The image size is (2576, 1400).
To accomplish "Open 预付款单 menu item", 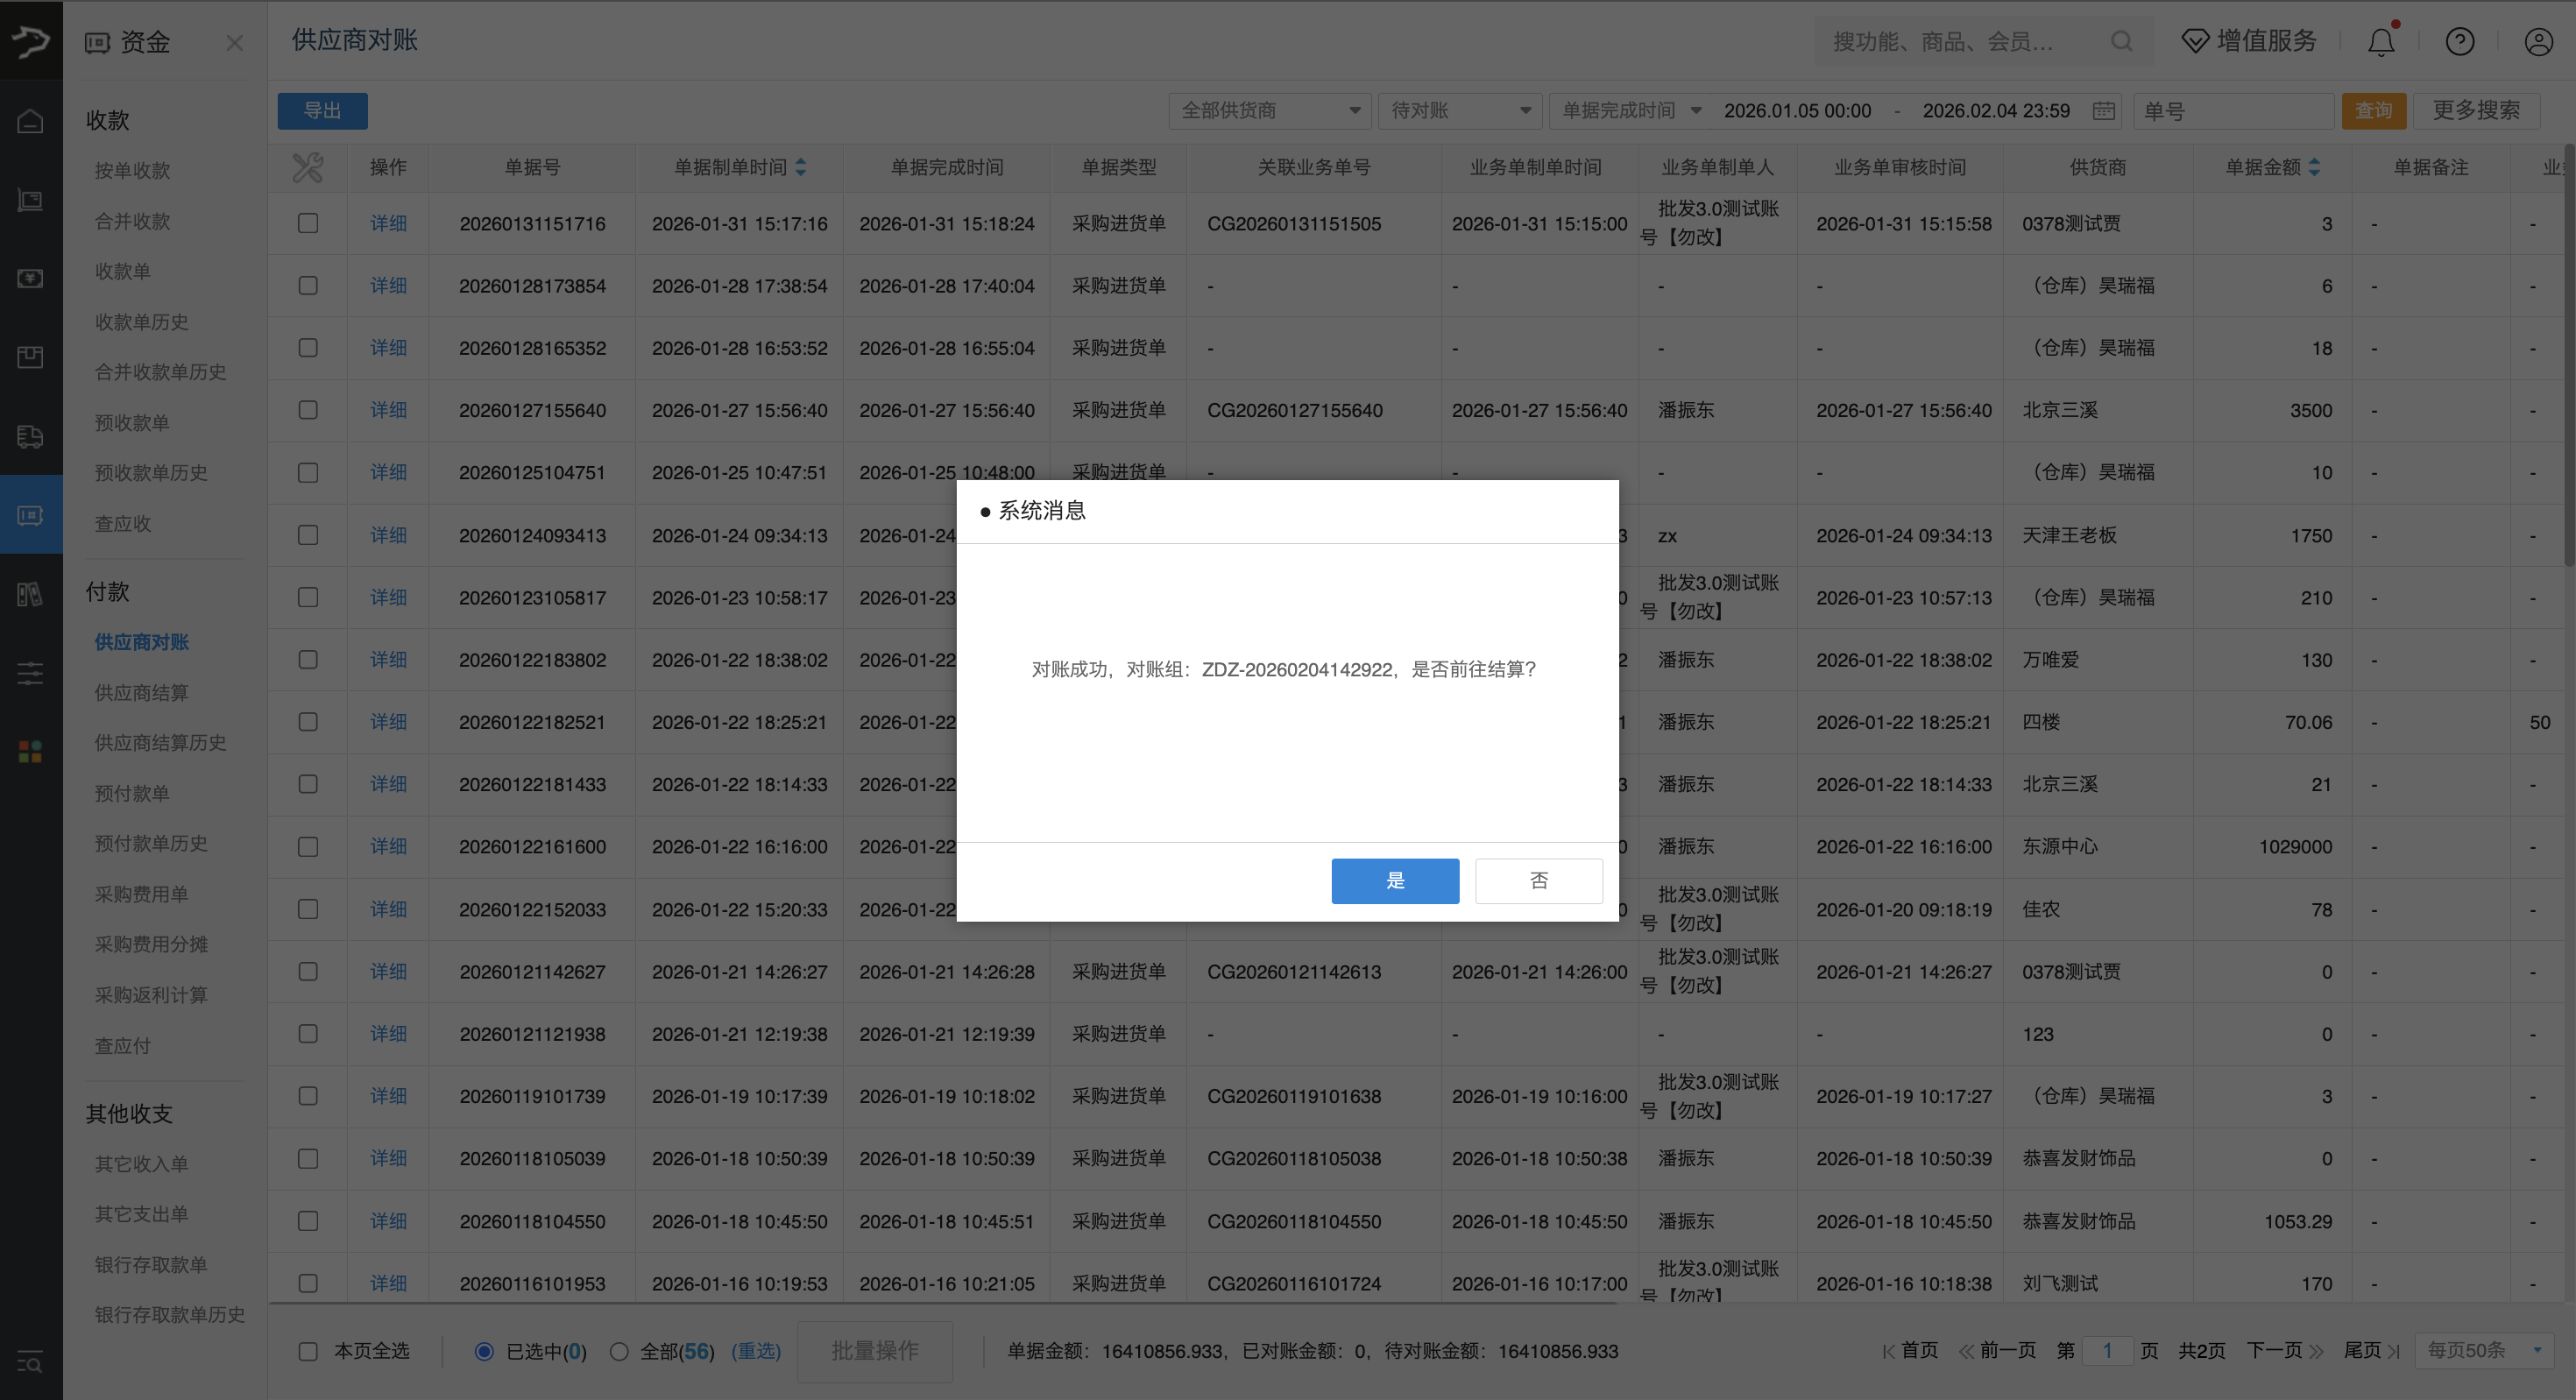I will 131,793.
